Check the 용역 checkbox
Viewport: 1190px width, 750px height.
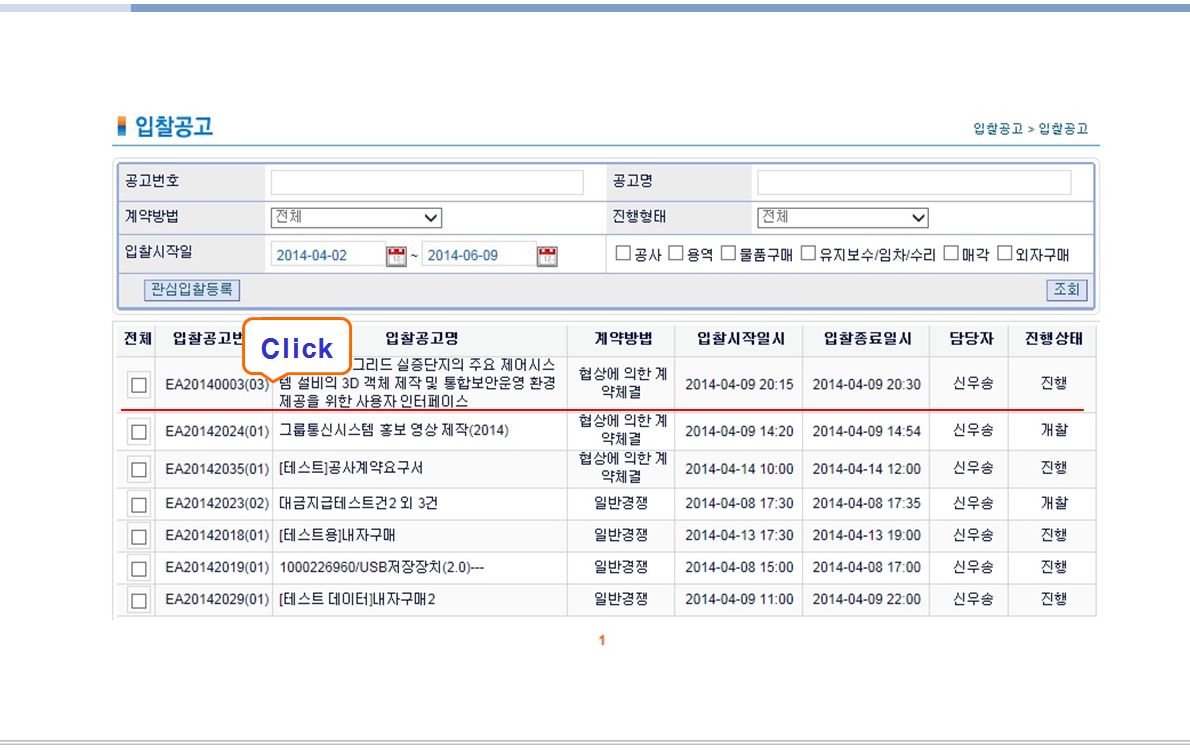click(x=675, y=253)
